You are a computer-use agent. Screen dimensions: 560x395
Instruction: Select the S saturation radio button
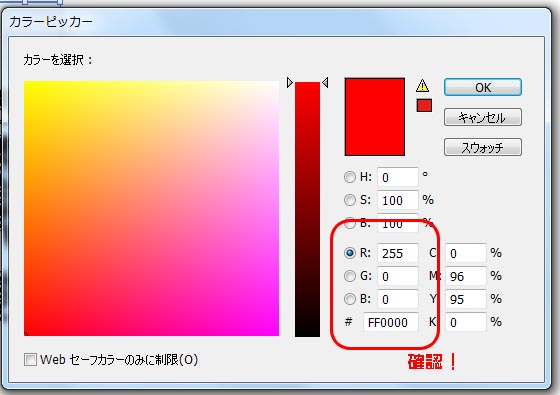coord(350,200)
